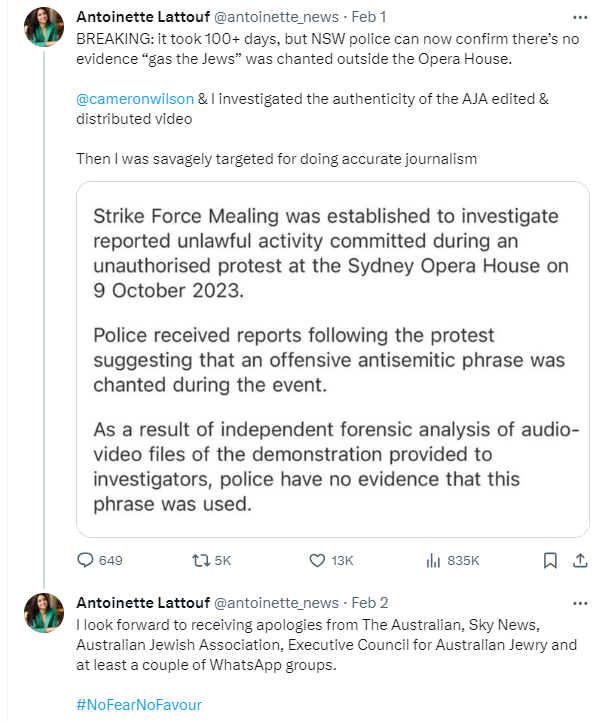
Task: Open Antoinette Lattouf name on Feb 2 tweet
Action: 143,603
